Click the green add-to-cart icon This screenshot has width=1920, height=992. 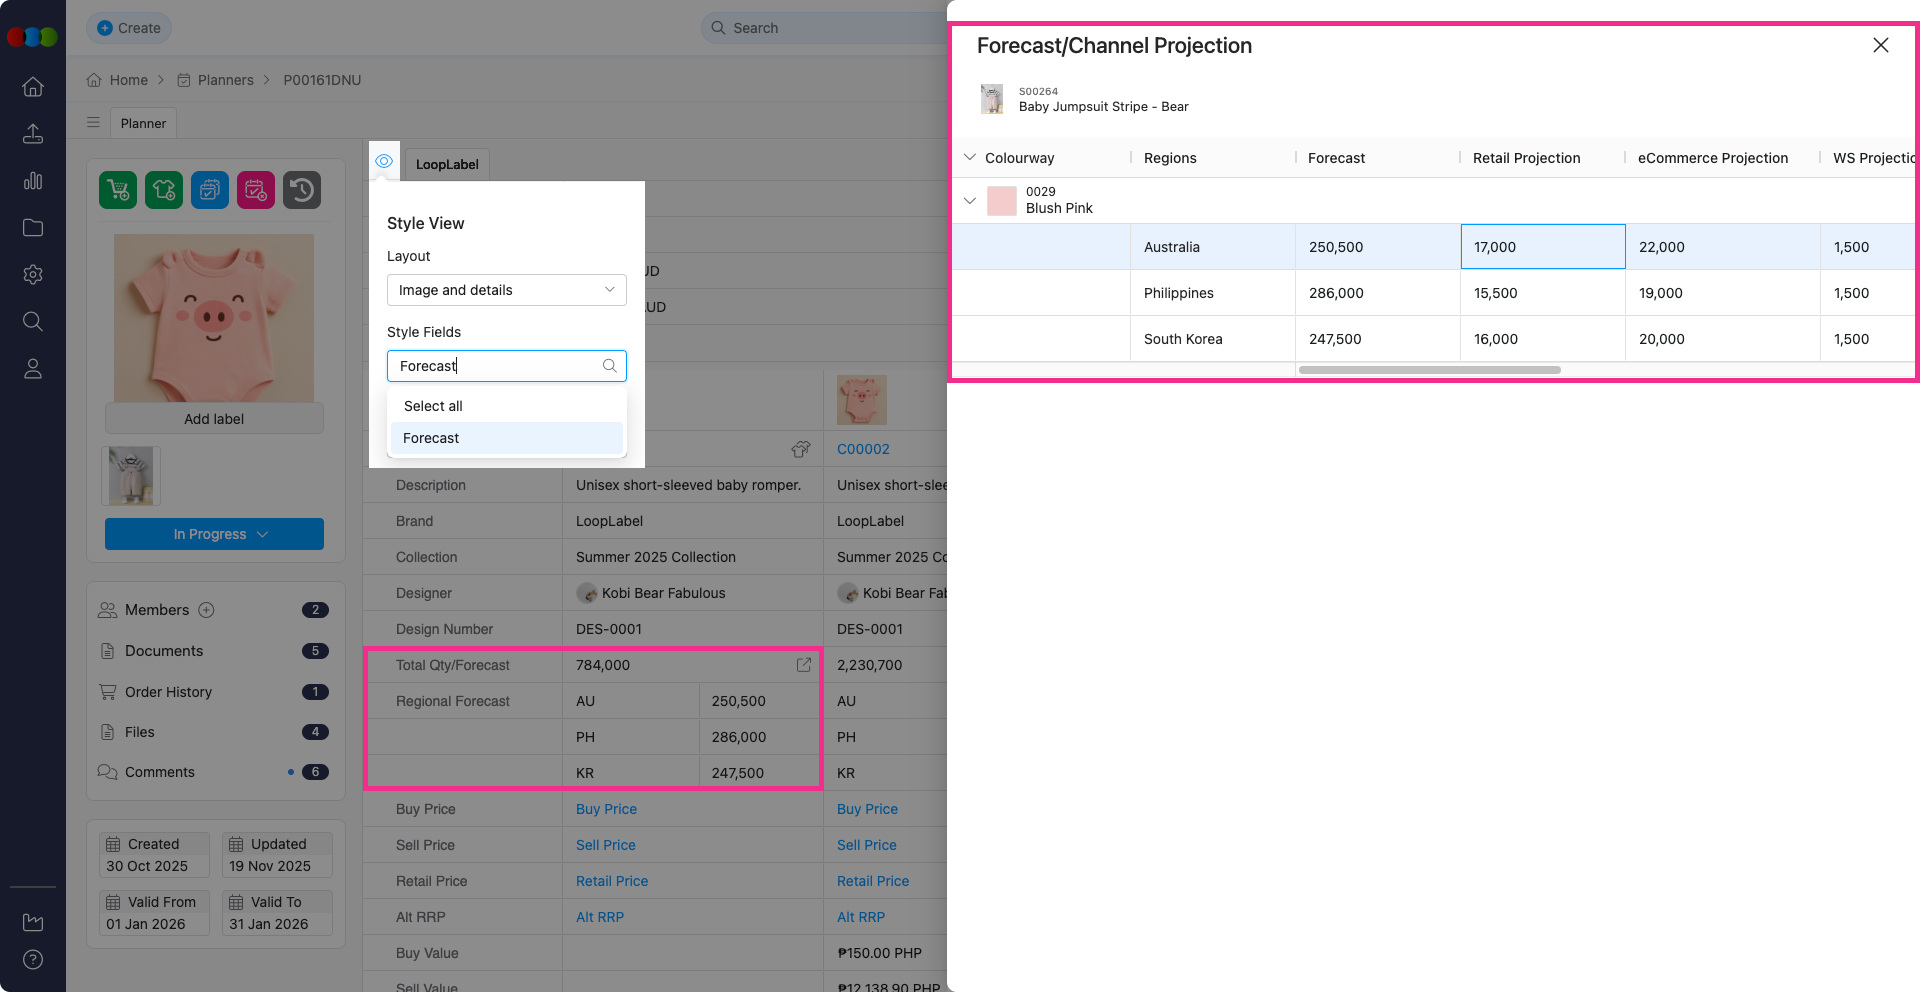click(118, 190)
